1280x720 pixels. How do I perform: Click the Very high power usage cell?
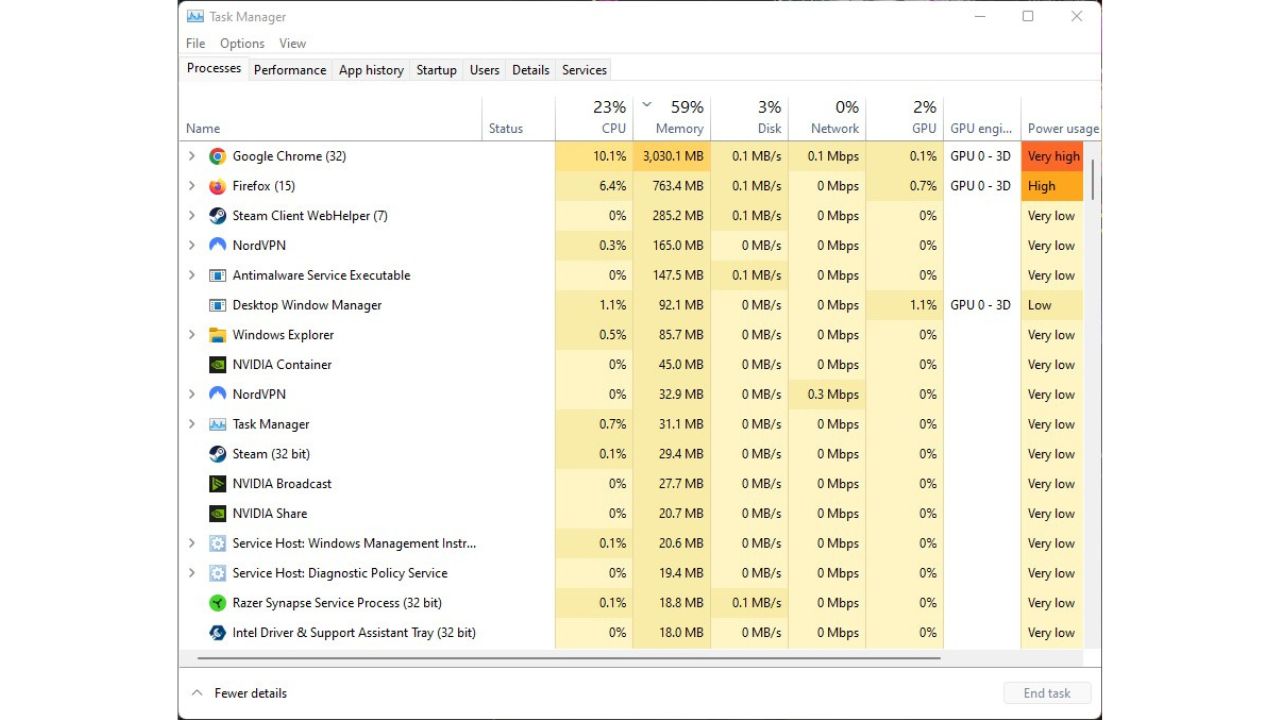(x=1053, y=156)
